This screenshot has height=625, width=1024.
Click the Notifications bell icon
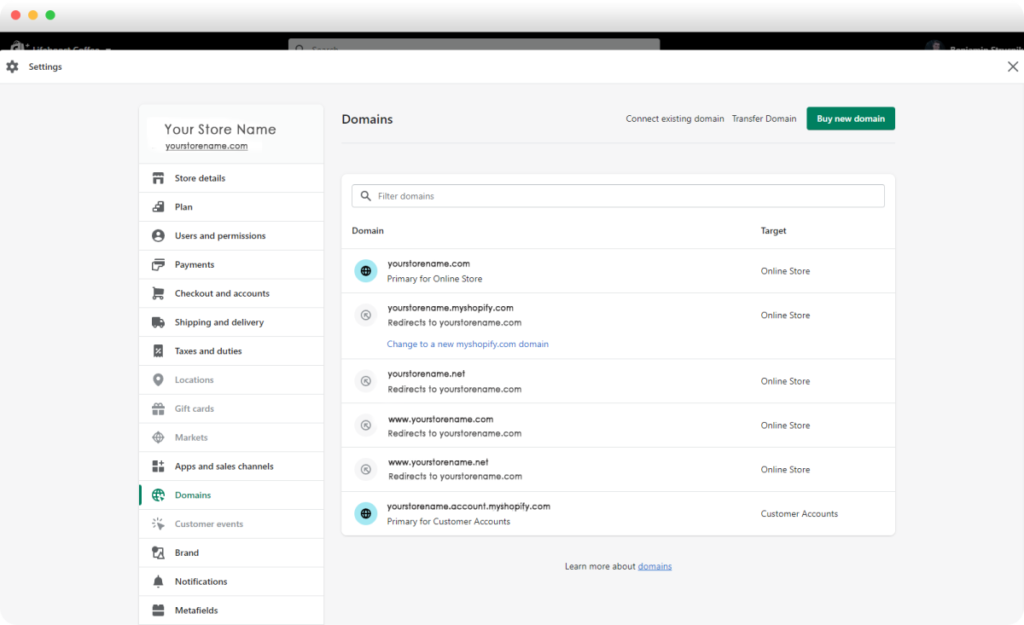coord(158,581)
